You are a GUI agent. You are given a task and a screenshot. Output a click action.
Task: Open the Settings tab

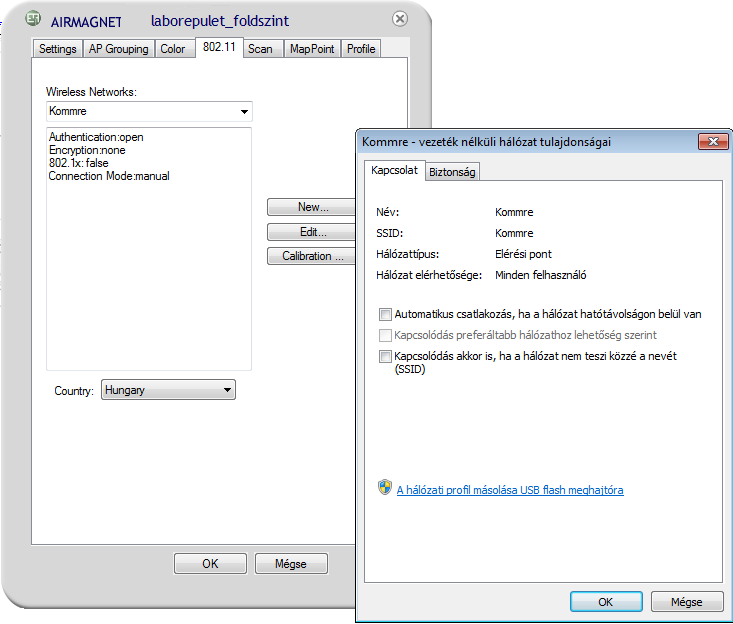click(57, 49)
